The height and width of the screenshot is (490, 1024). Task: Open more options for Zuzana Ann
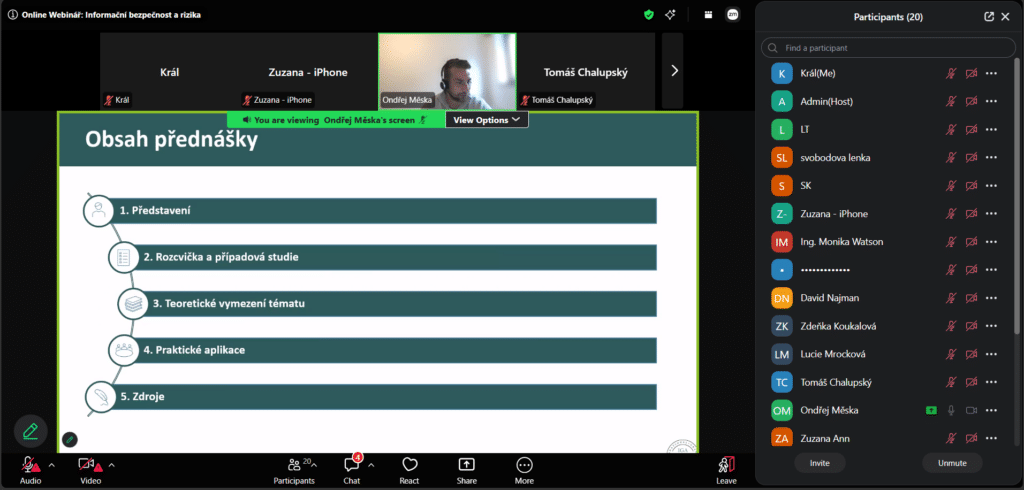[991, 438]
